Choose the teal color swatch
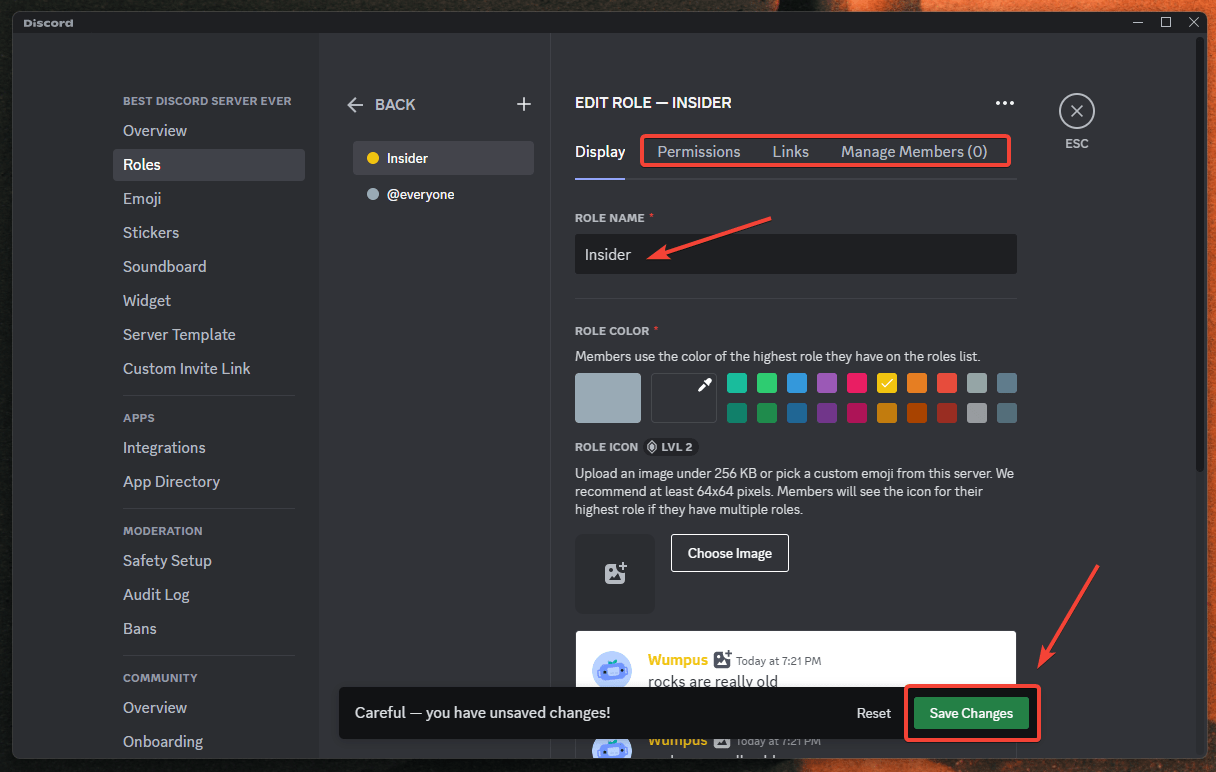 (737, 383)
